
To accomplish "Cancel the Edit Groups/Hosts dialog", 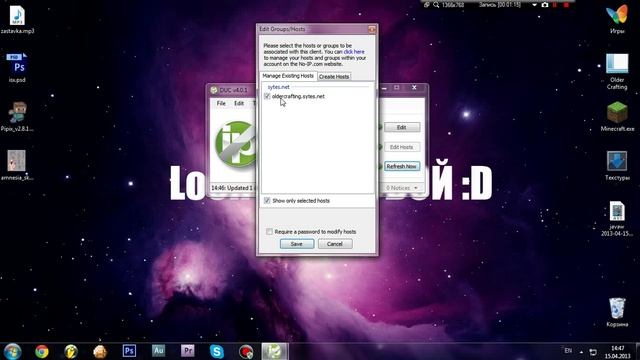I will tap(335, 244).
